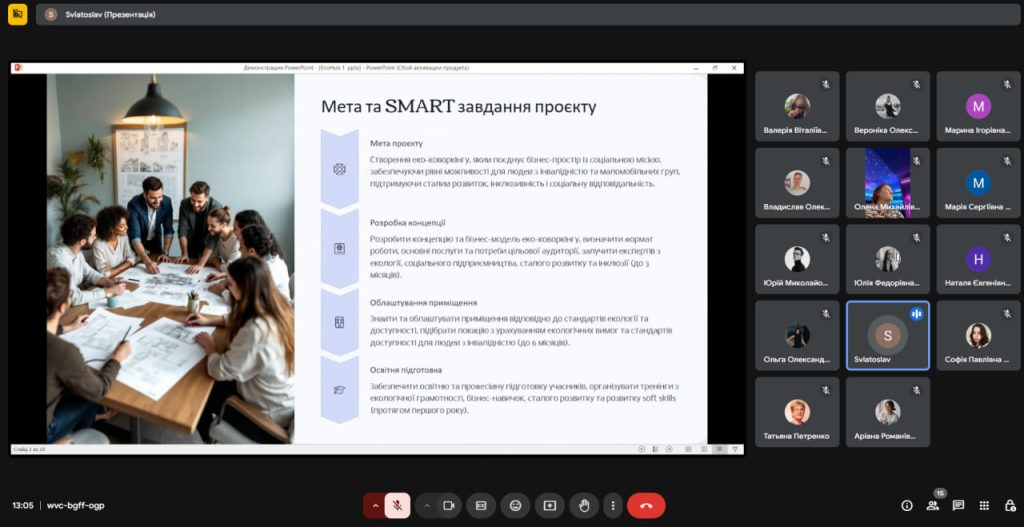Click the yellow Meet companion icon top-left
The height and width of the screenshot is (527, 1024).
click(17, 15)
